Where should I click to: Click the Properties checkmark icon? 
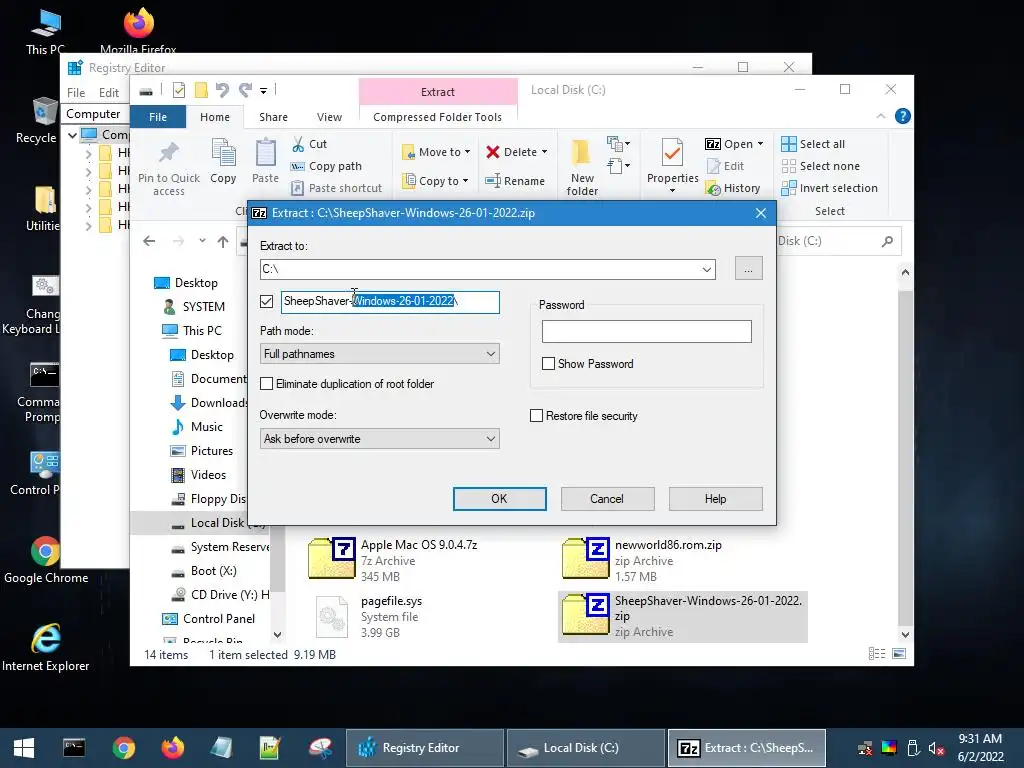pos(672,153)
